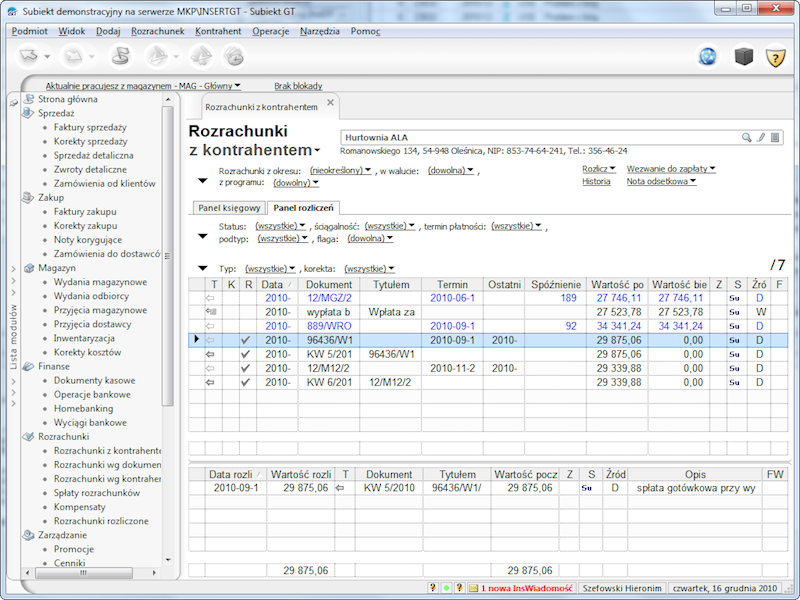Open the new InsWiadomość envelope icon
Image resolution: width=800 pixels, height=600 pixels.
coord(473,587)
